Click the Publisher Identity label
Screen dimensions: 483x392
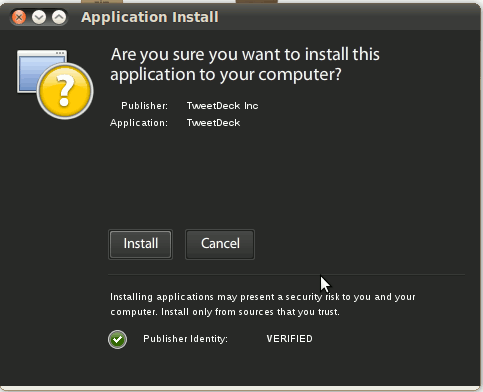(x=185, y=339)
